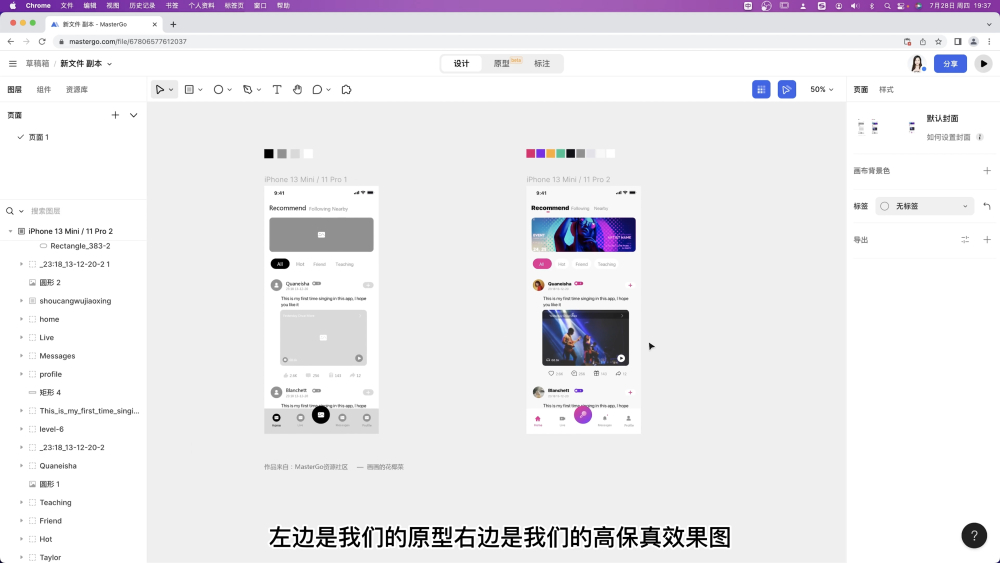Switch to 标注 annotation mode tab
Image resolution: width=1000 pixels, height=563 pixels.
point(541,64)
